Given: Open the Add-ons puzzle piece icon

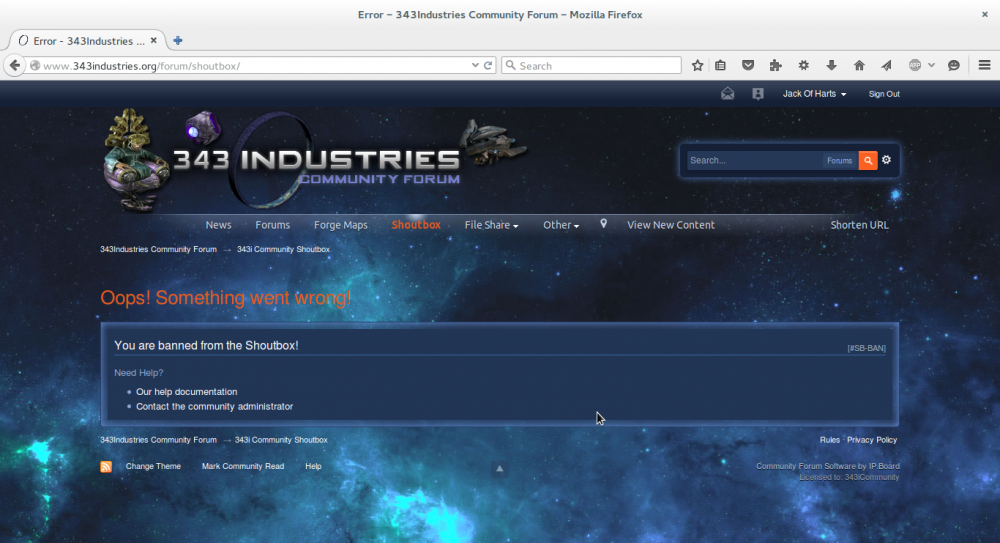Looking at the screenshot, I should tap(776, 65).
